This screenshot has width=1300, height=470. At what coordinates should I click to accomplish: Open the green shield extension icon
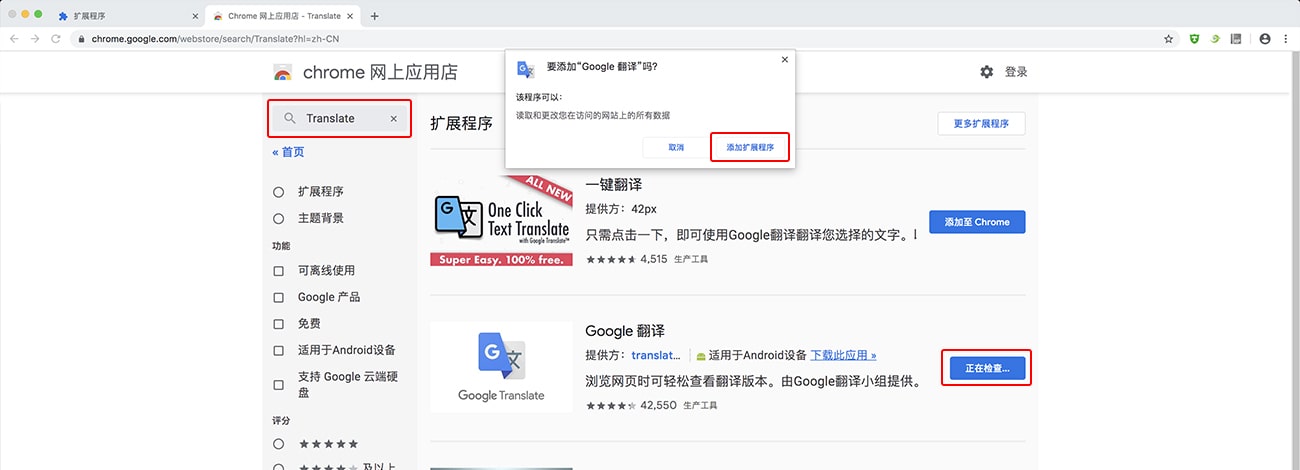[x=1194, y=39]
